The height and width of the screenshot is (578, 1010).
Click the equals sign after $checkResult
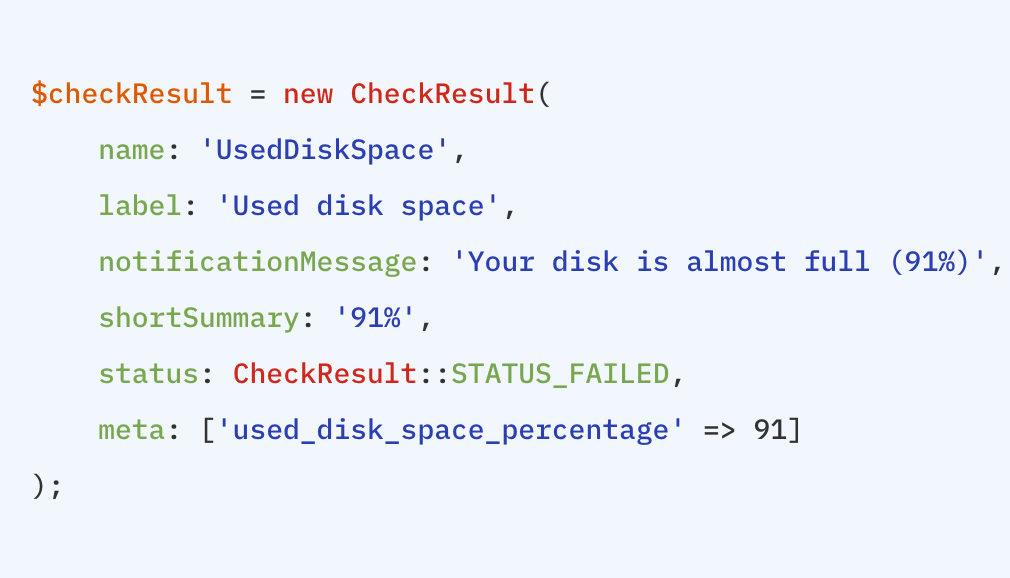pos(257,94)
